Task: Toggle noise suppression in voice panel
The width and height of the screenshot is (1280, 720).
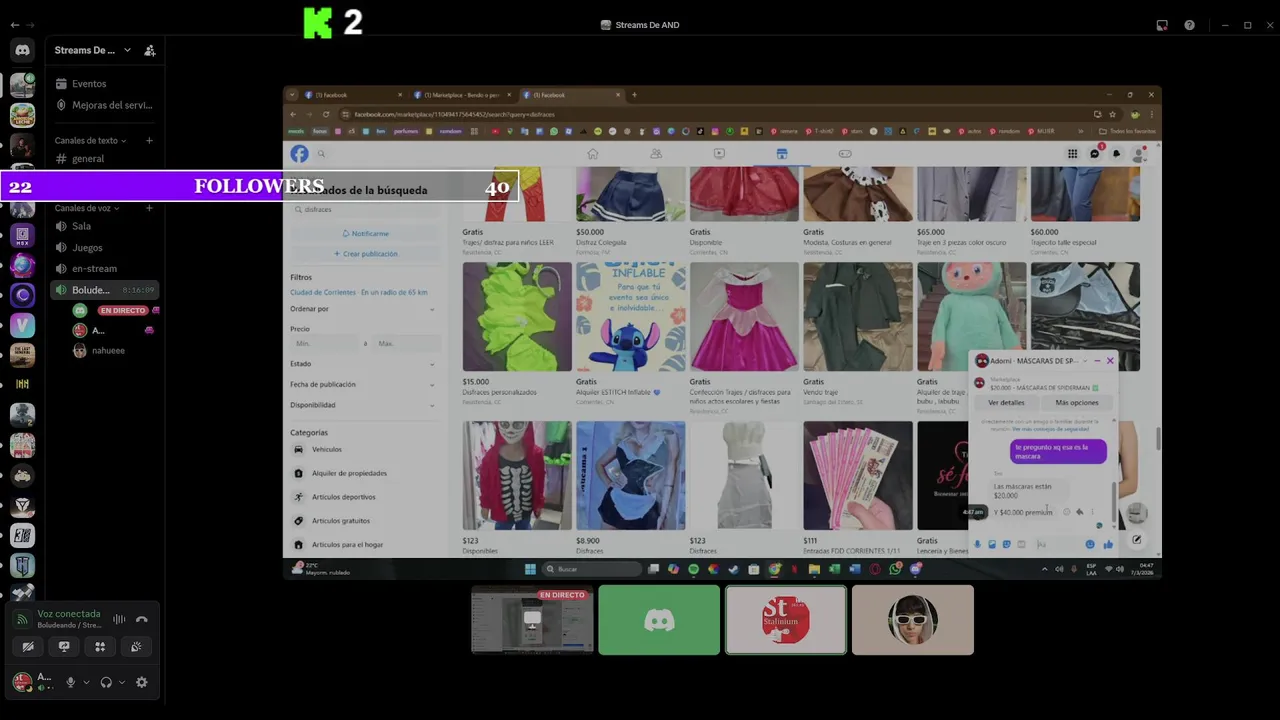Action: click(119, 620)
